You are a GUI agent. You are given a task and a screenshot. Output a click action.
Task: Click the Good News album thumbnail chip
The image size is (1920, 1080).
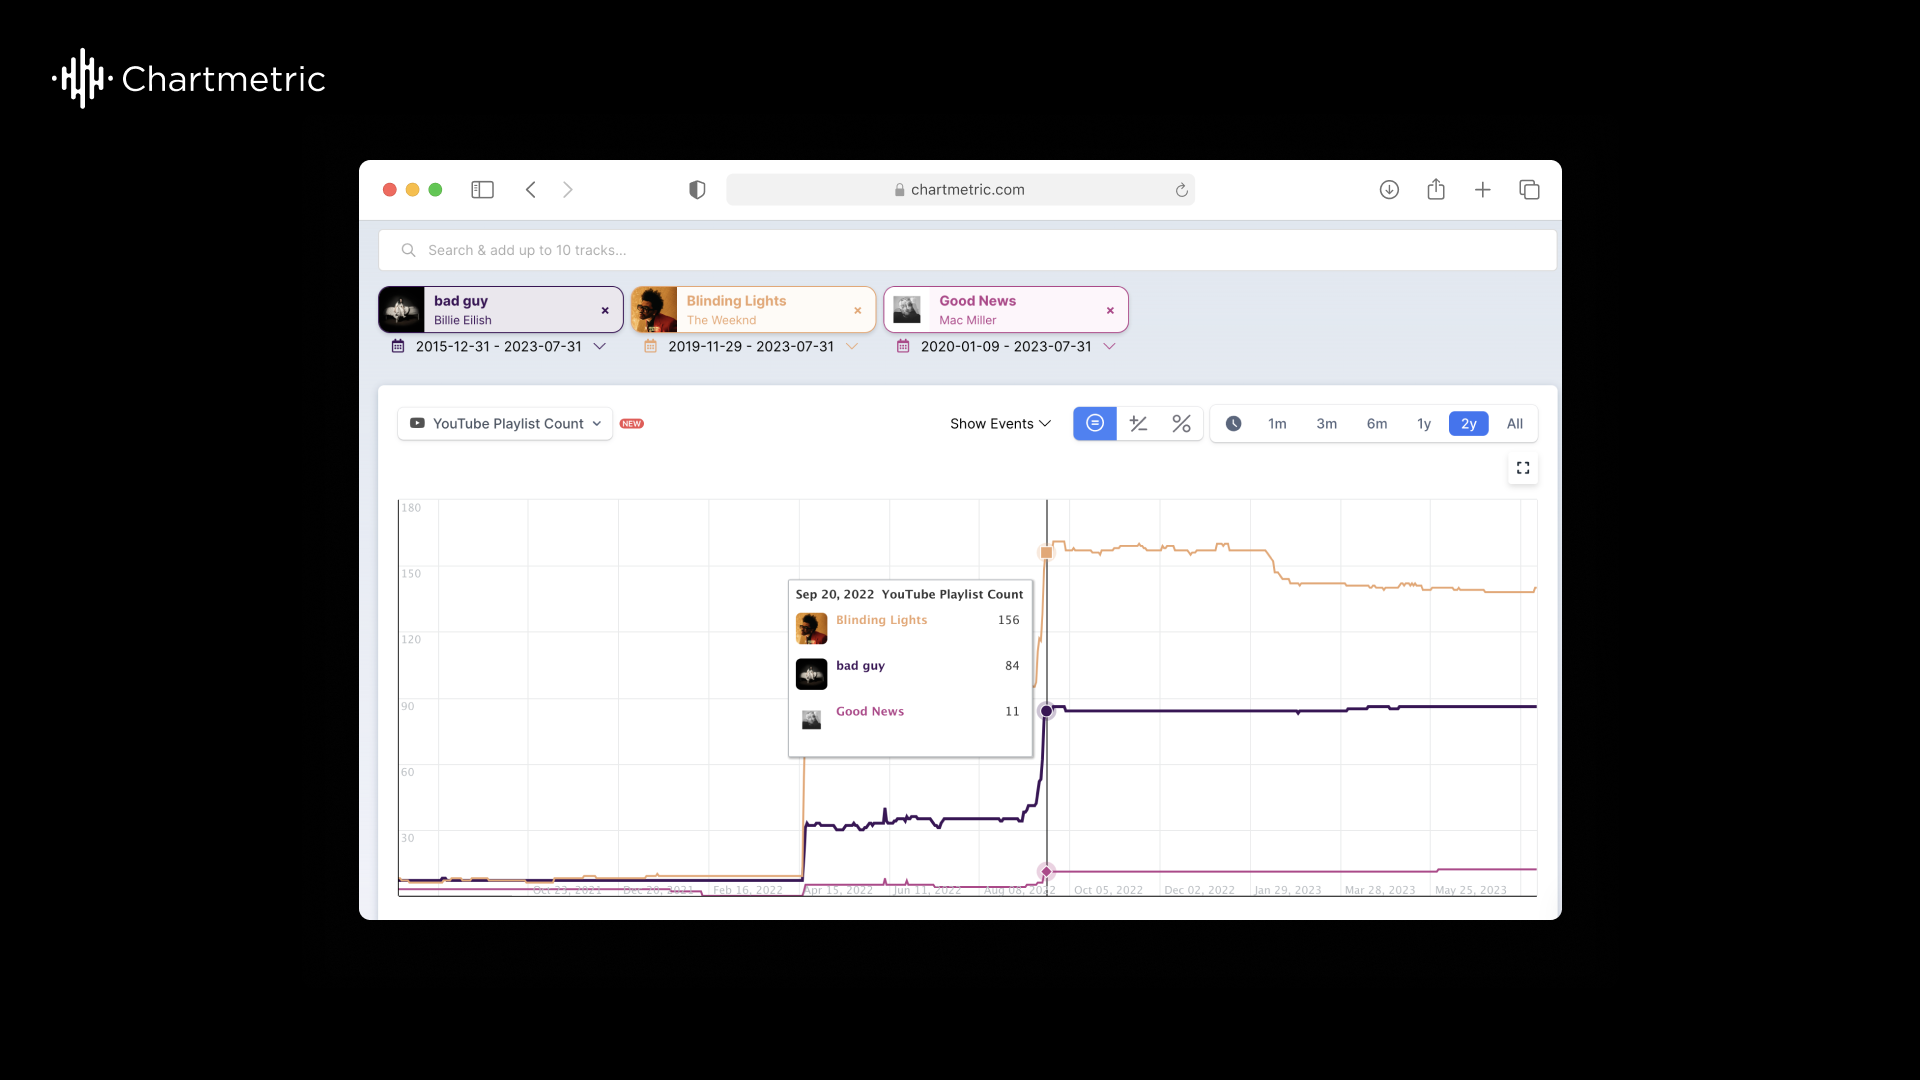tap(907, 310)
